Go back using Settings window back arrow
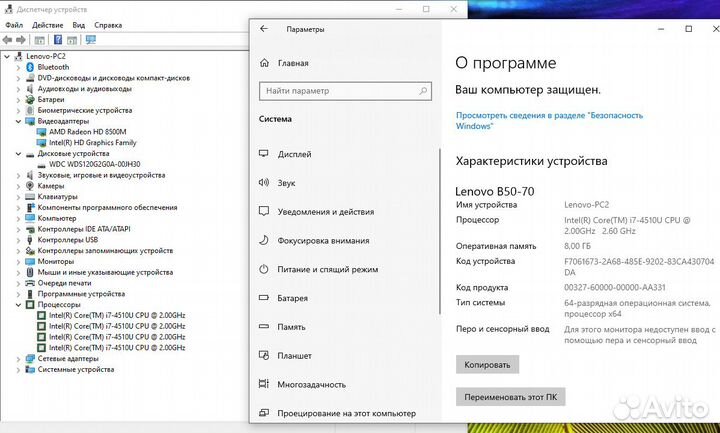Image resolution: width=720 pixels, height=433 pixels. click(x=264, y=29)
